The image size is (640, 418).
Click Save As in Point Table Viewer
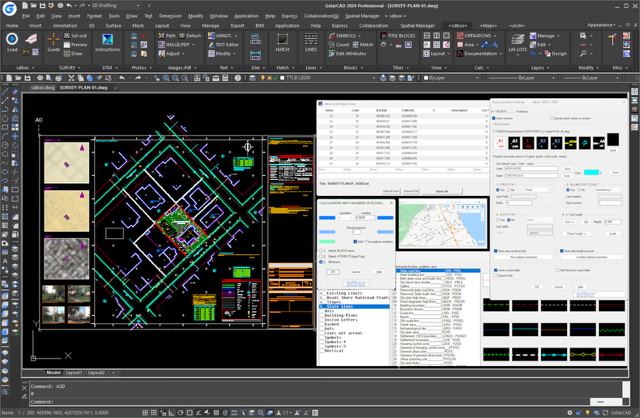442,191
